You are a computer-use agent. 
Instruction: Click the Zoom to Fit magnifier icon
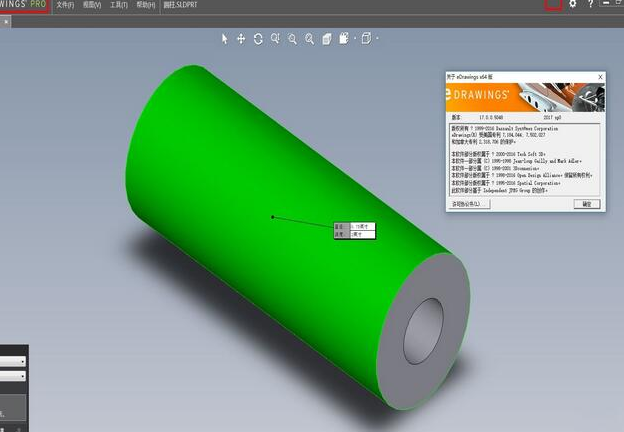point(275,39)
